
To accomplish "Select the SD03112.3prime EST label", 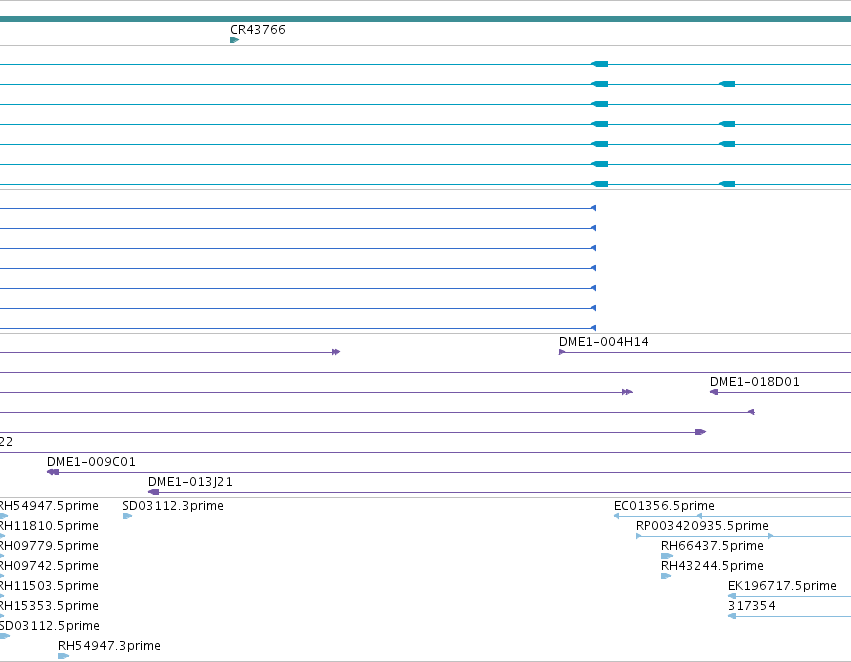I will tap(173, 506).
